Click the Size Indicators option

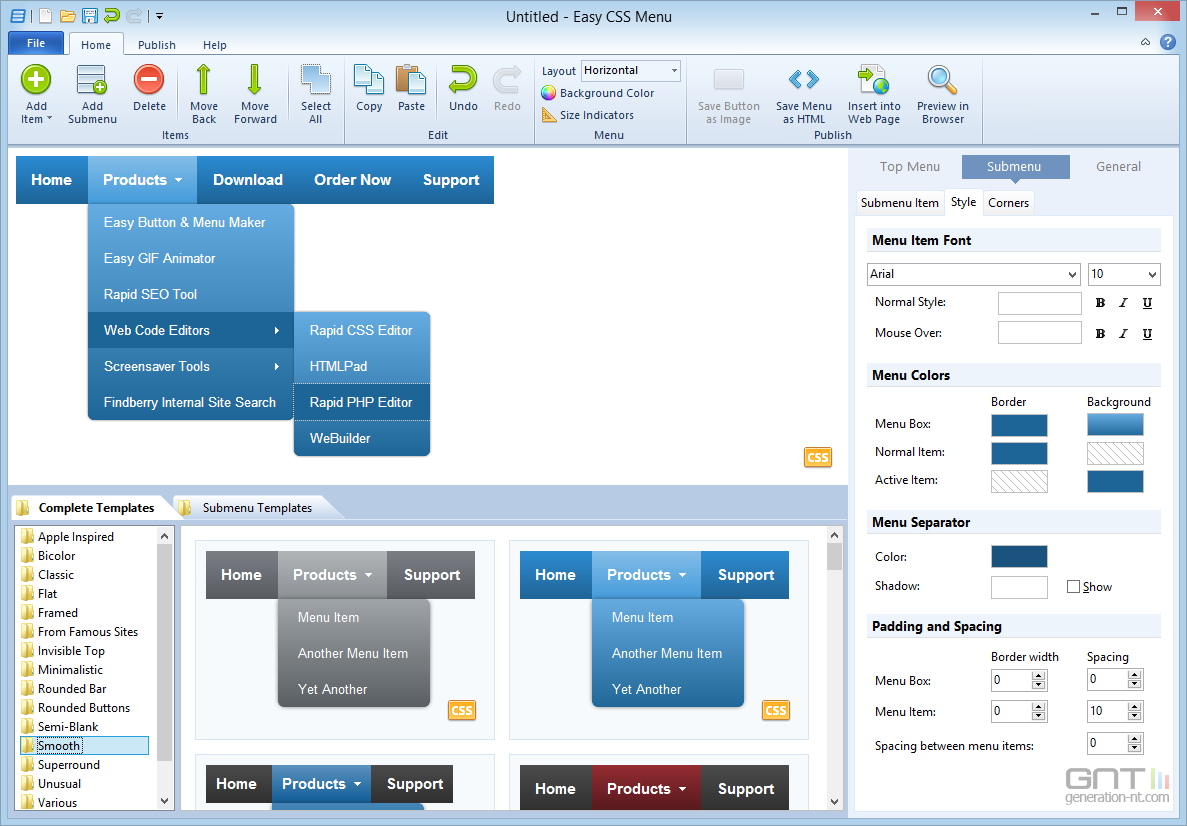pos(596,115)
